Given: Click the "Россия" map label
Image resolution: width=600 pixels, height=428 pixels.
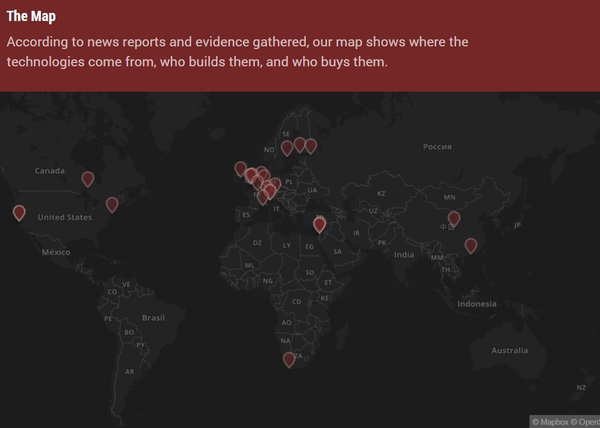Looking at the screenshot, I should (x=437, y=147).
